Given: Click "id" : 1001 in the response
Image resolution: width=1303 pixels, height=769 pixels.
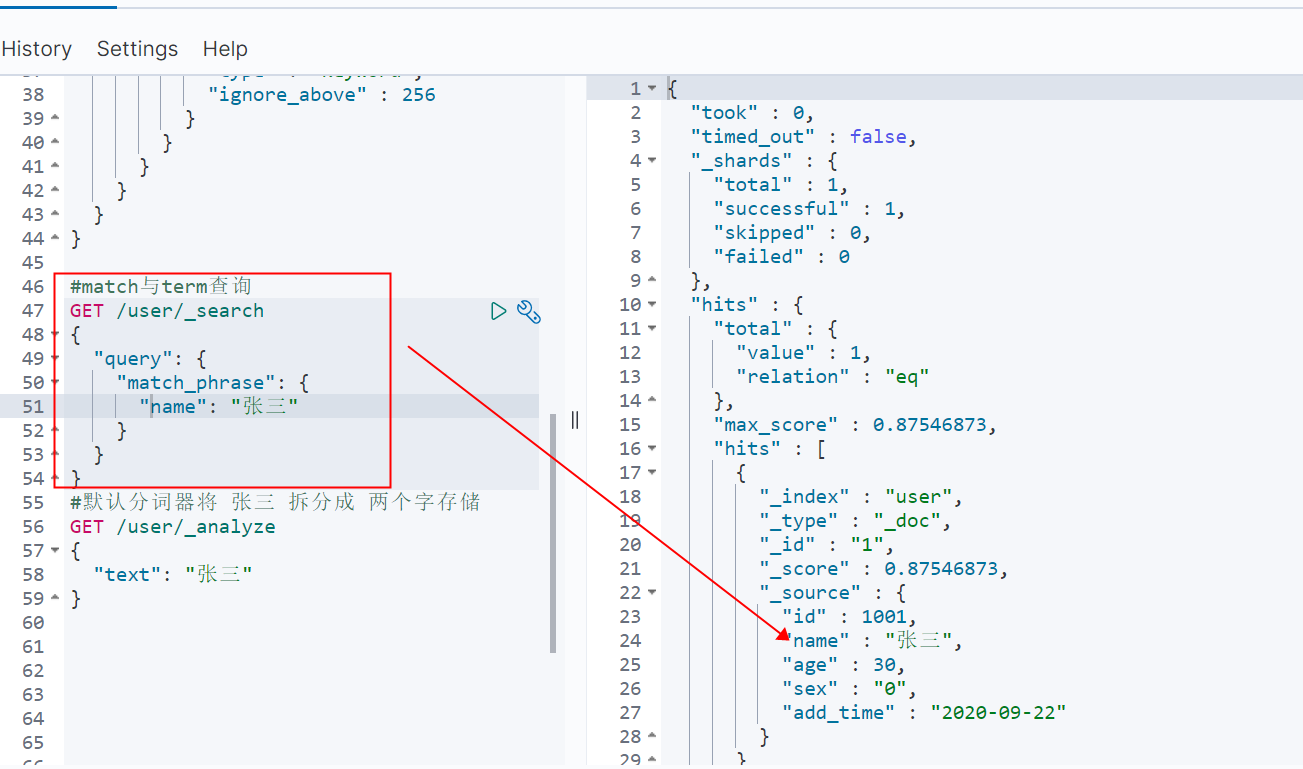Looking at the screenshot, I should coord(850,617).
